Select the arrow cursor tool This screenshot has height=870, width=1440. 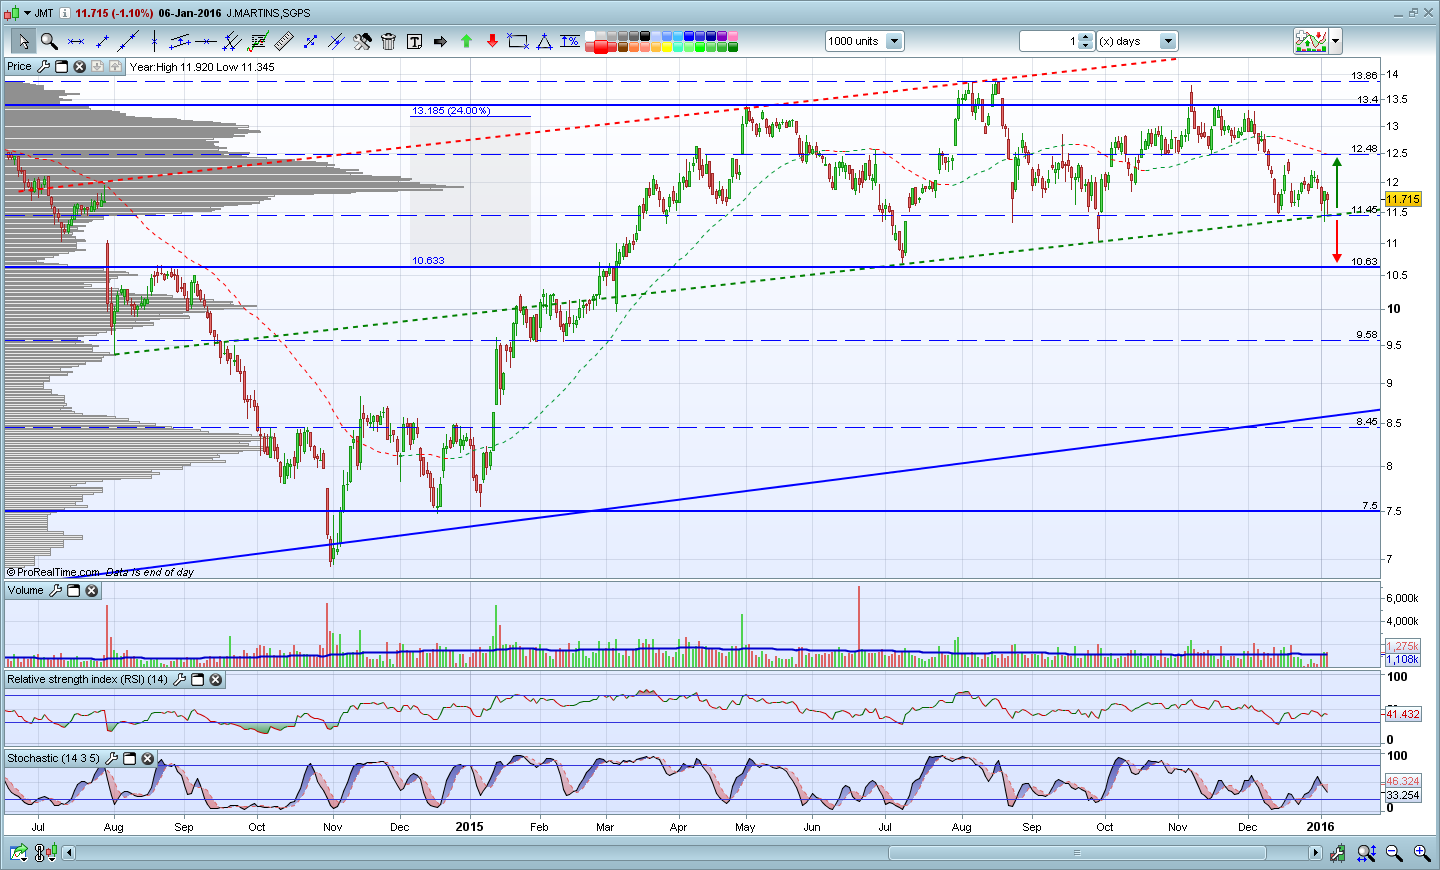coord(23,41)
